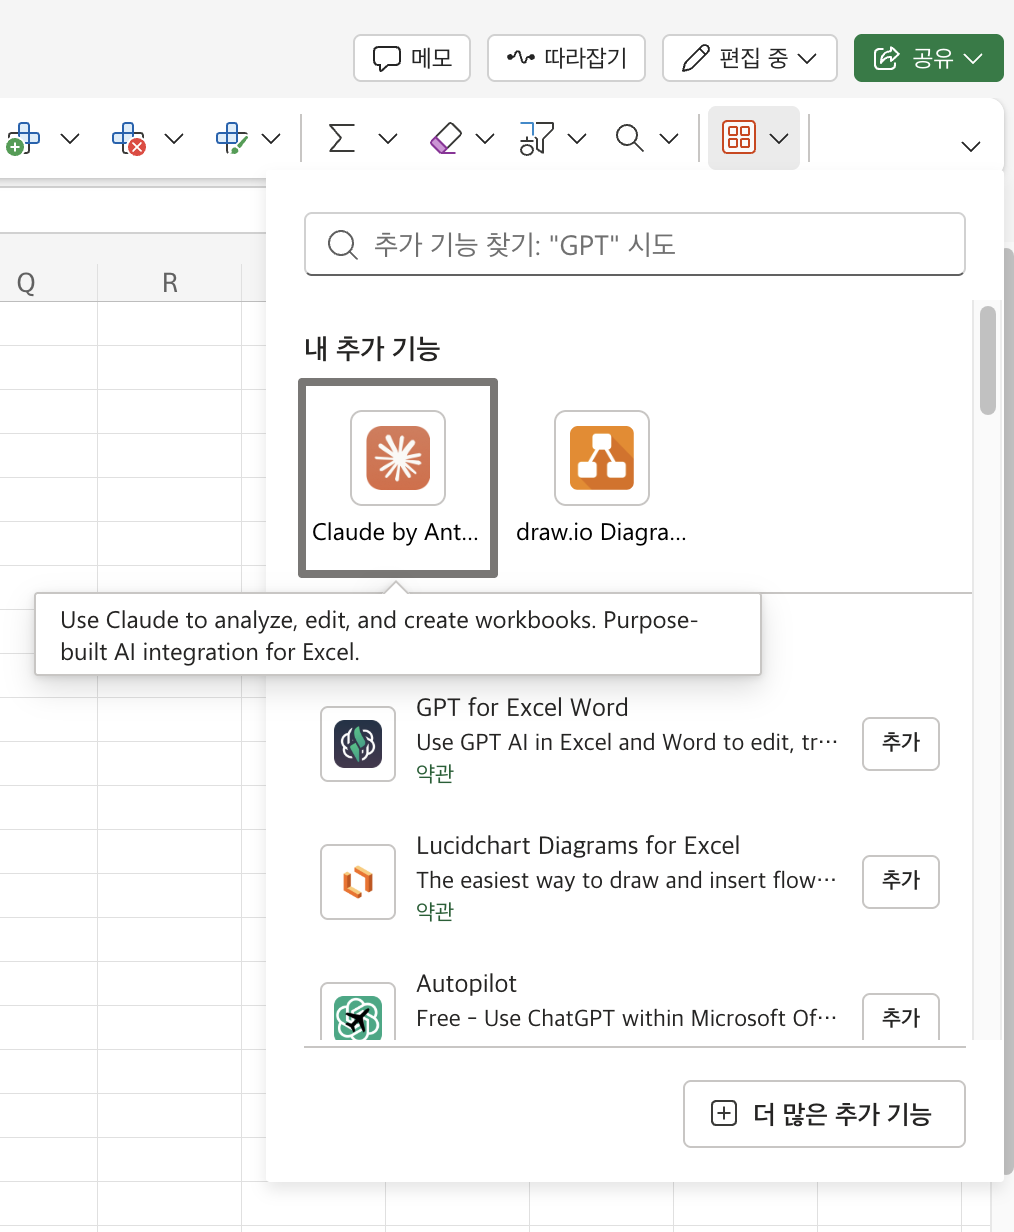Click the 'Autopilot' title text

coord(466,983)
